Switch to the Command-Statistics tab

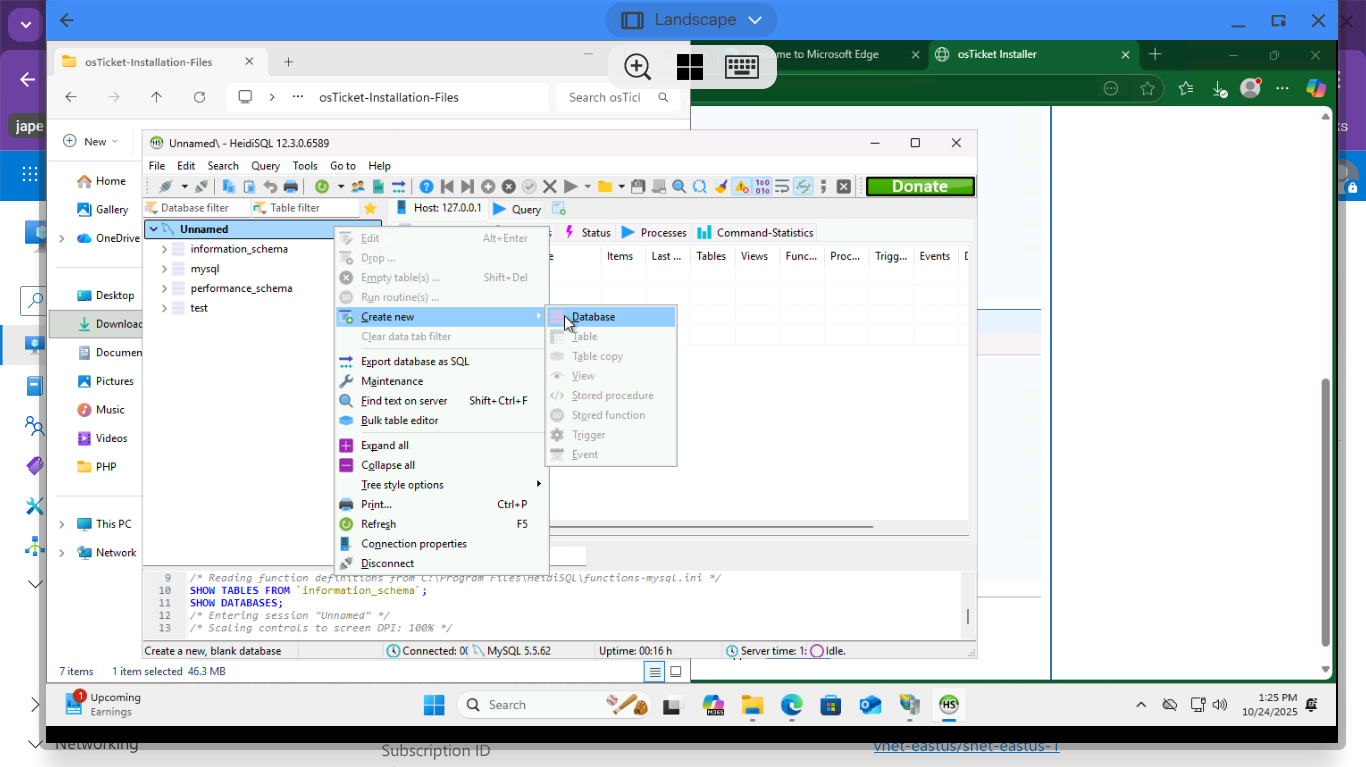click(756, 233)
